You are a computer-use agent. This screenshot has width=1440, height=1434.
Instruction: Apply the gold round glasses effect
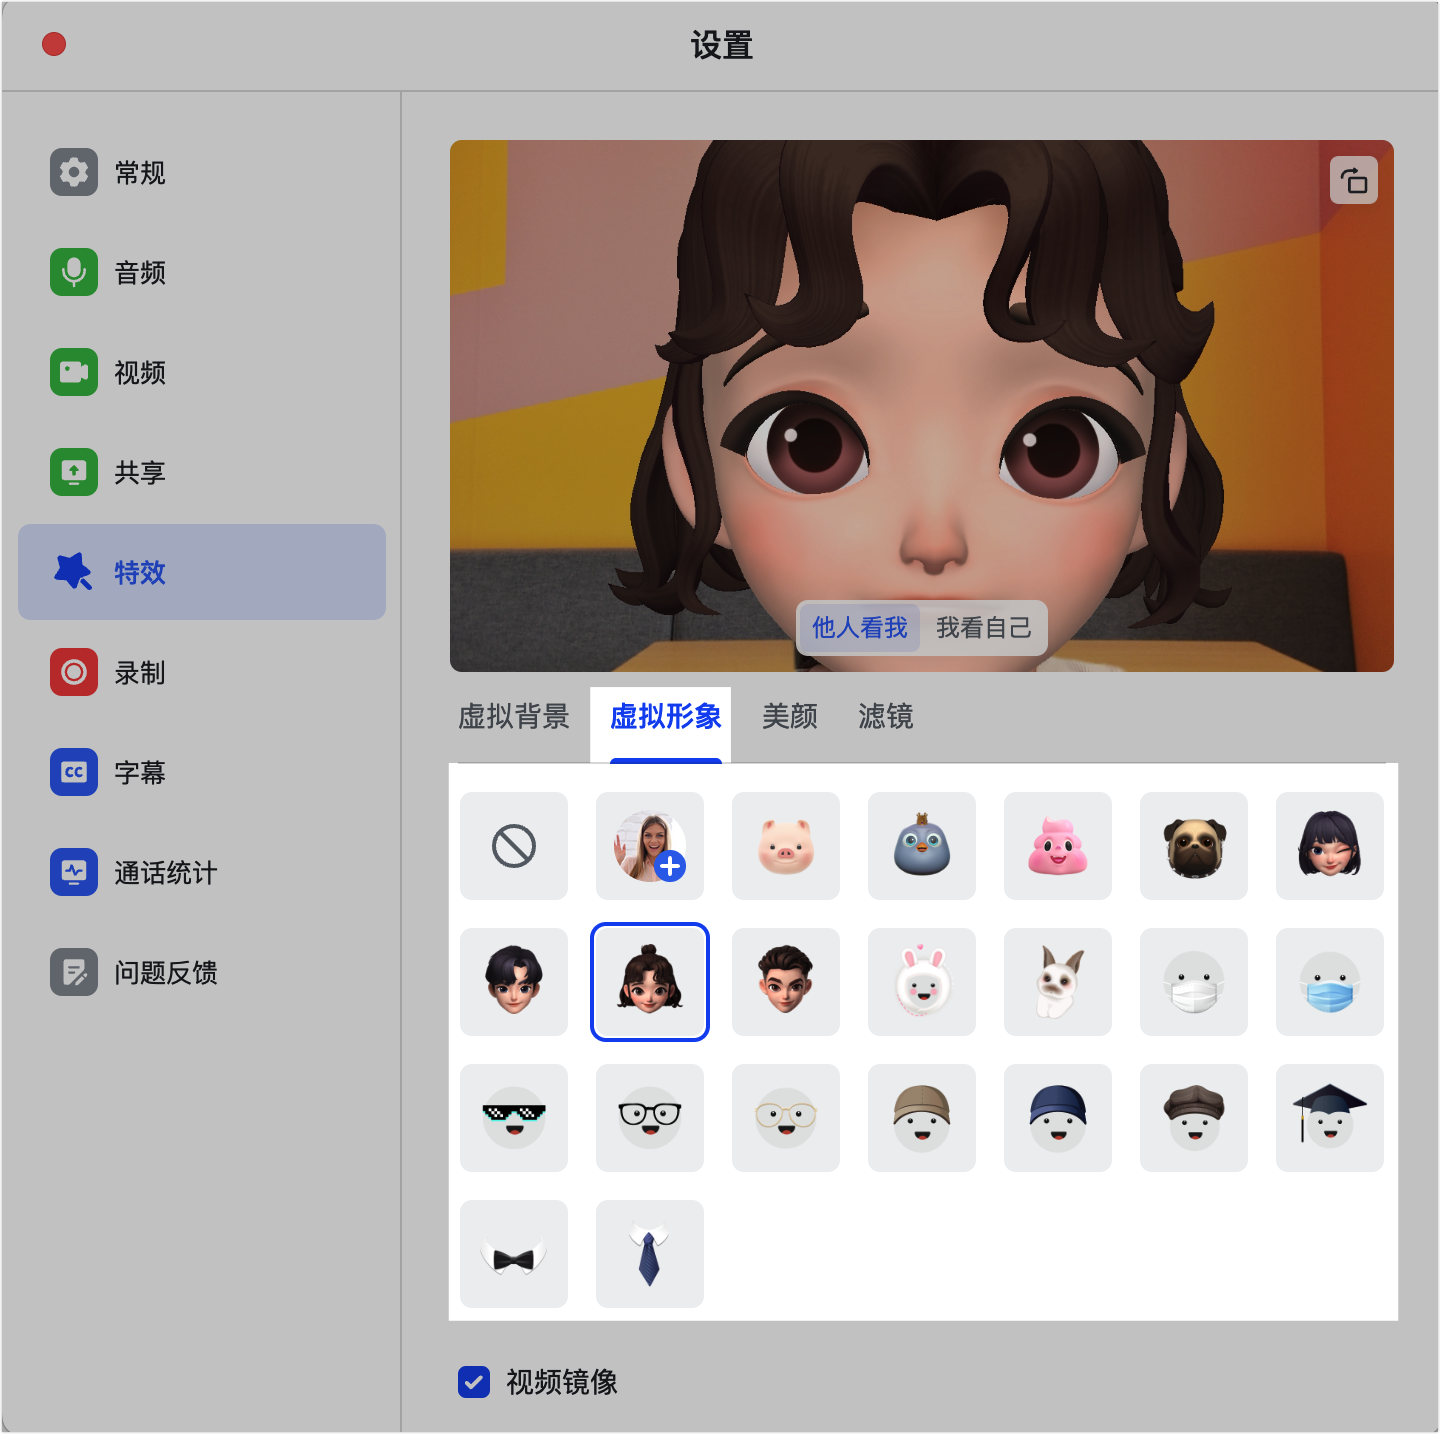tap(786, 1118)
